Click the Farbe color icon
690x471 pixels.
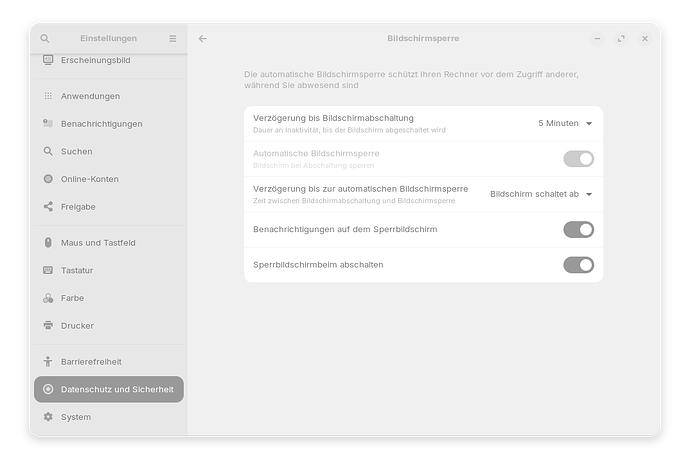[48, 298]
